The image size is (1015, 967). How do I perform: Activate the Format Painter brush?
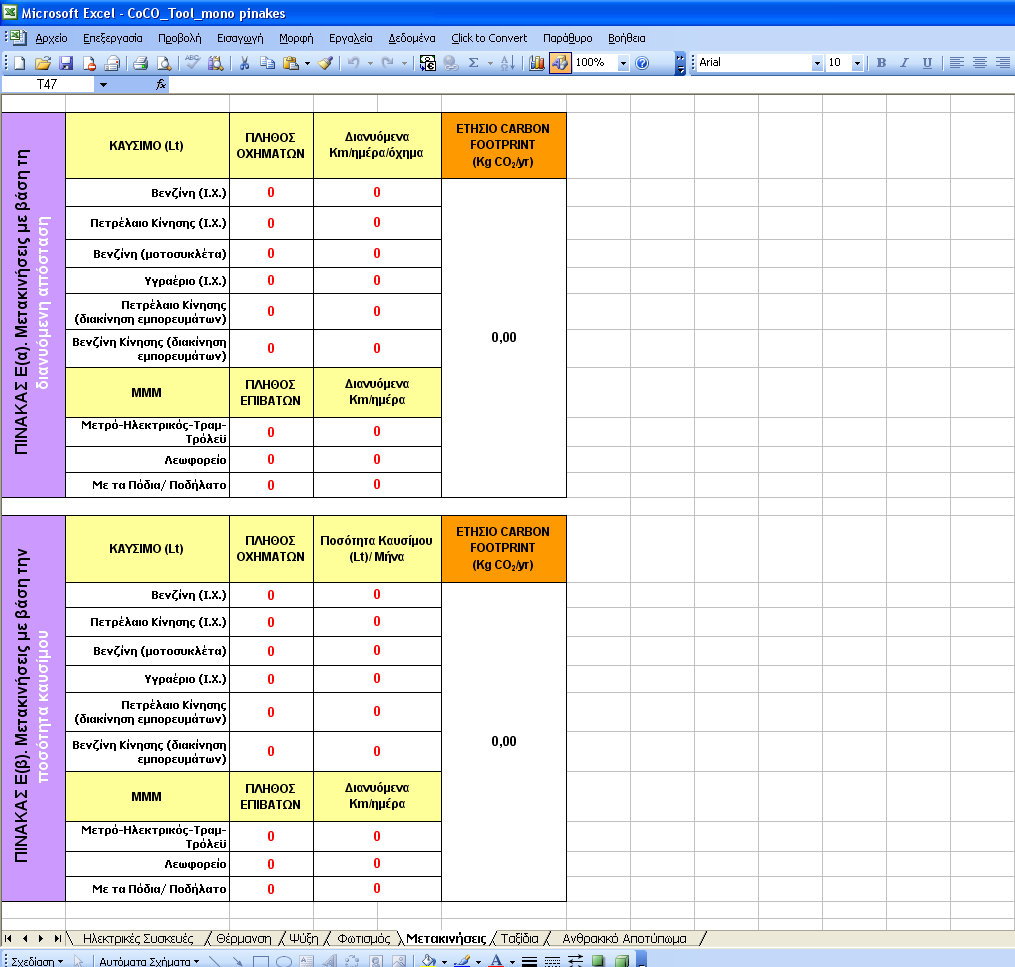[x=326, y=63]
